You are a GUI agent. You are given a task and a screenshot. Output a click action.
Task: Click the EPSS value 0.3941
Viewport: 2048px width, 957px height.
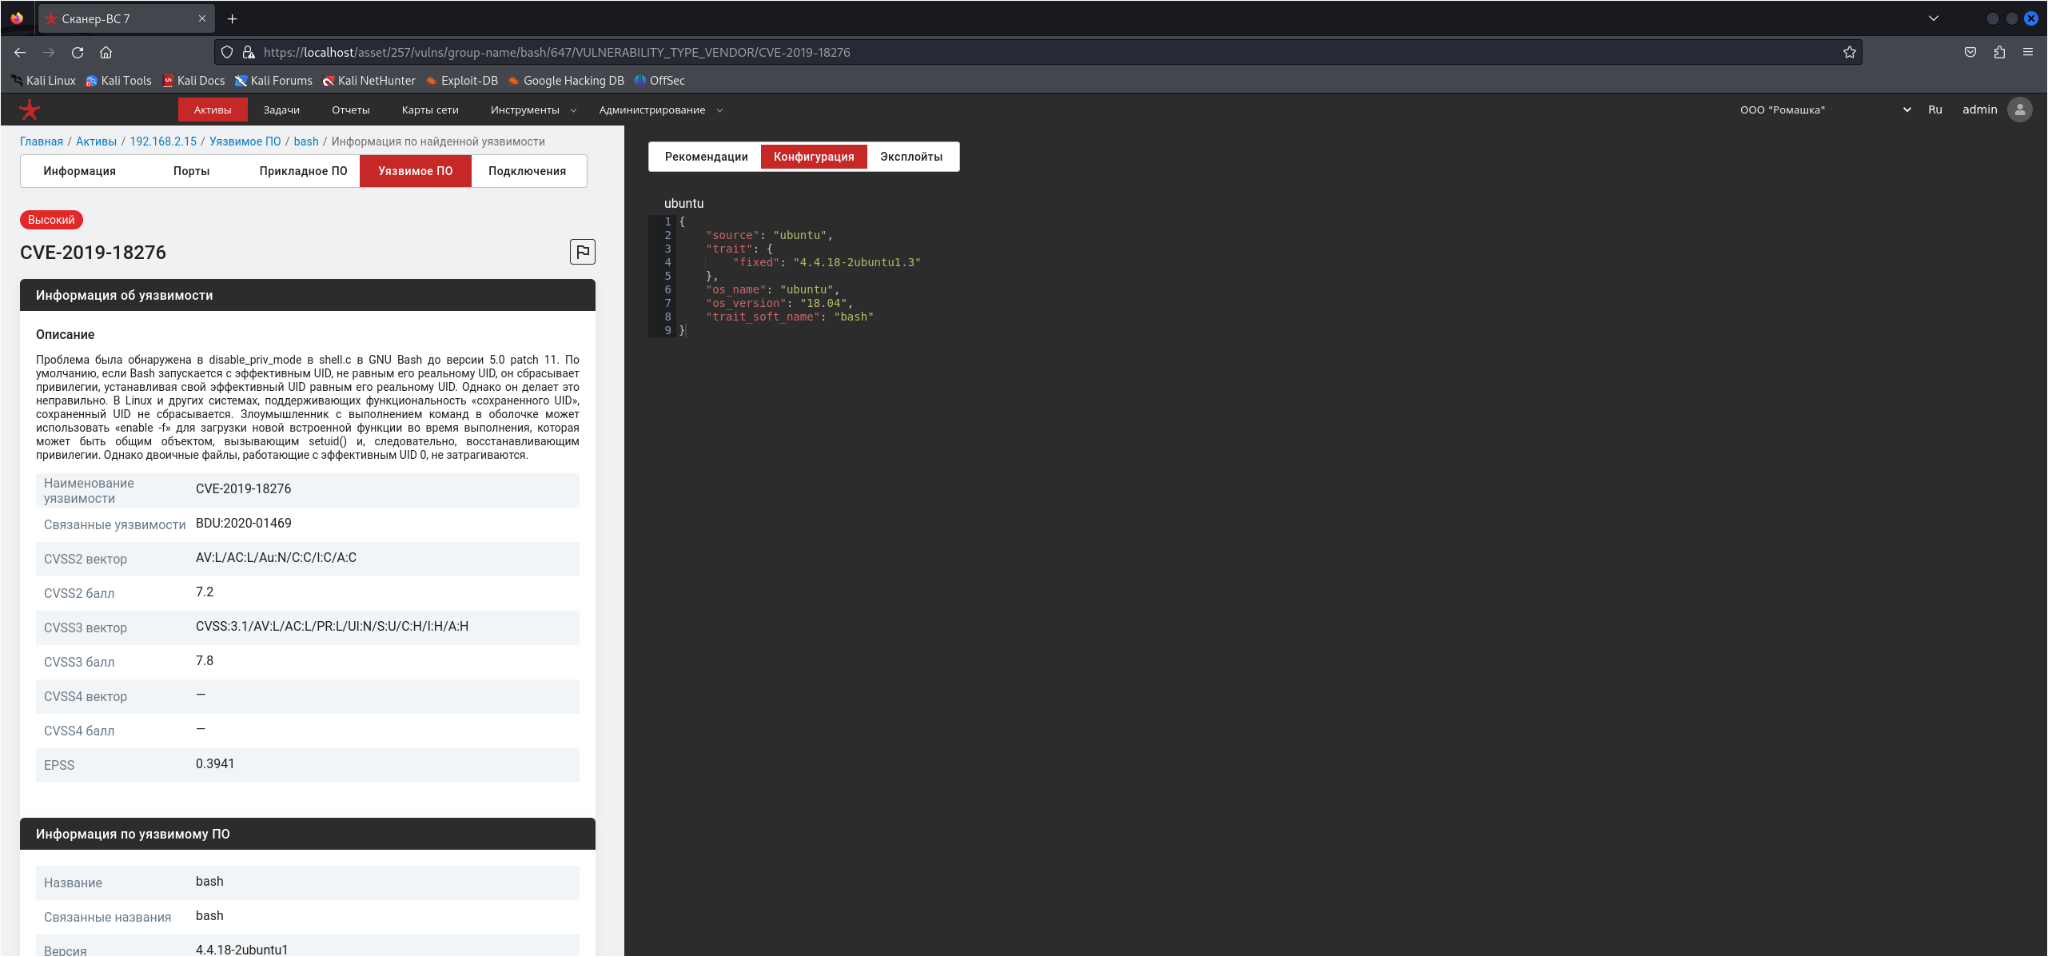point(215,764)
